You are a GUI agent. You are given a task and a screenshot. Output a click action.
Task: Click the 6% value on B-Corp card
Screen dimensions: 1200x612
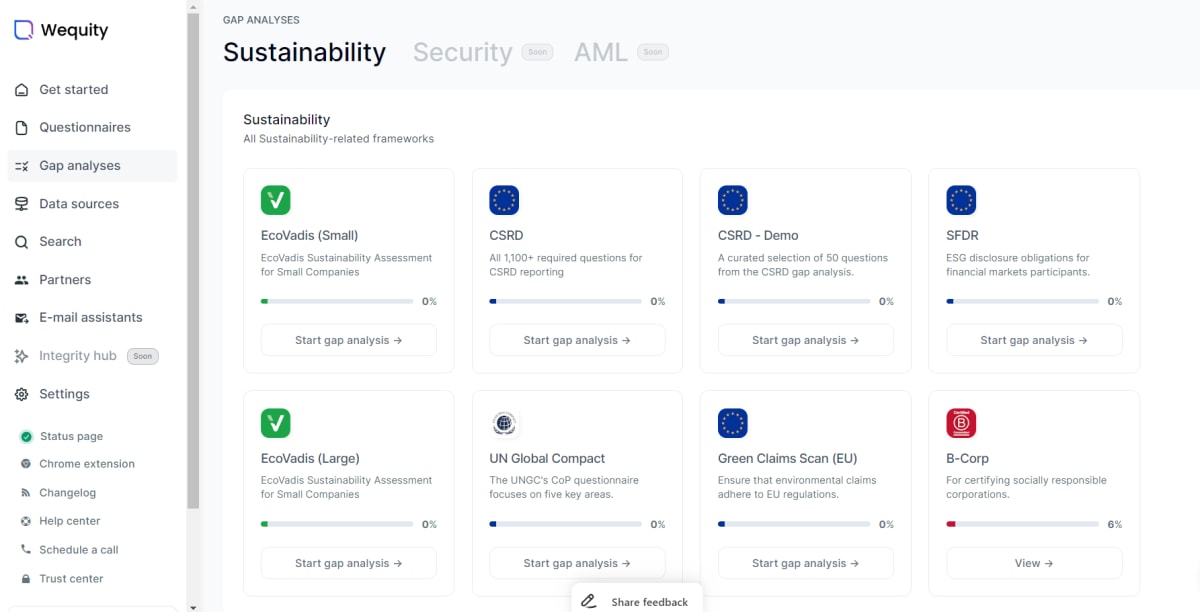click(1114, 524)
